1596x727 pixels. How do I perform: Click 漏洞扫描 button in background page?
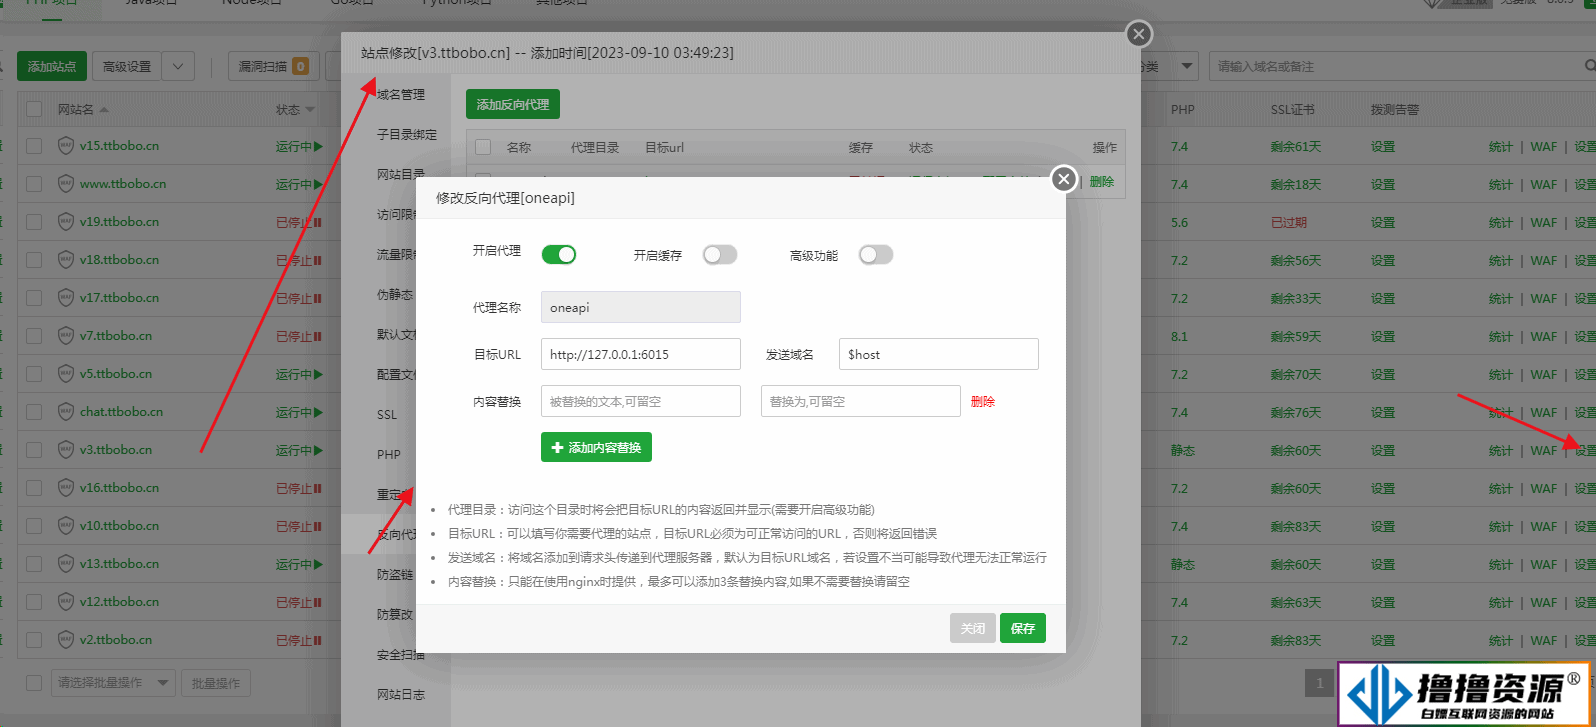click(274, 66)
